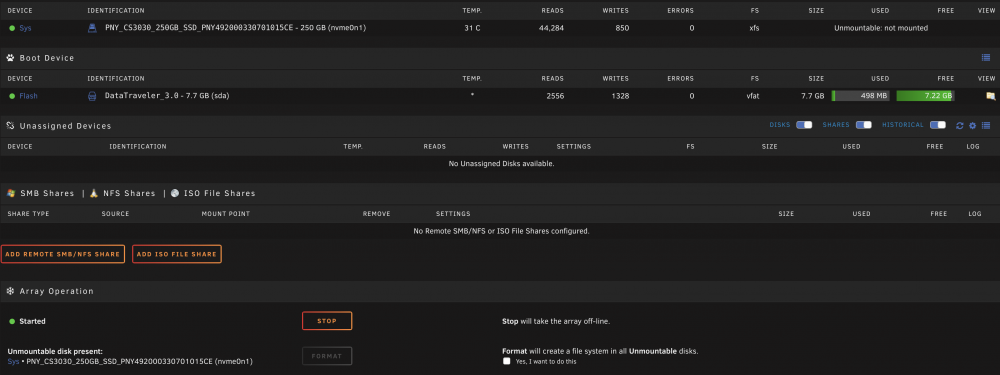
Task: Browse the Flash device folder
Action: pyautogui.click(x=990, y=96)
